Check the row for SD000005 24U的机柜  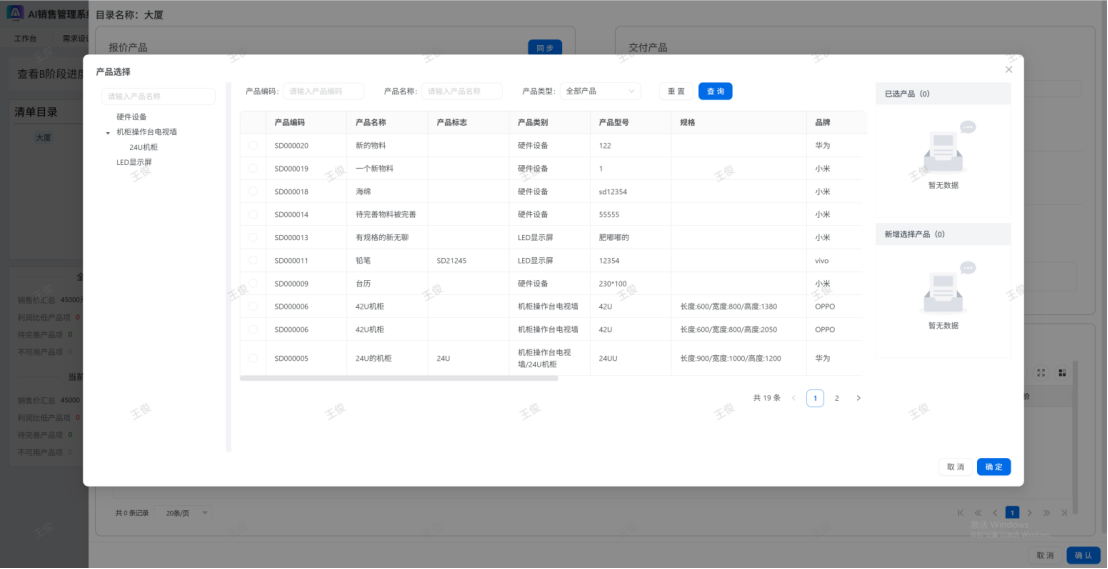click(x=253, y=358)
